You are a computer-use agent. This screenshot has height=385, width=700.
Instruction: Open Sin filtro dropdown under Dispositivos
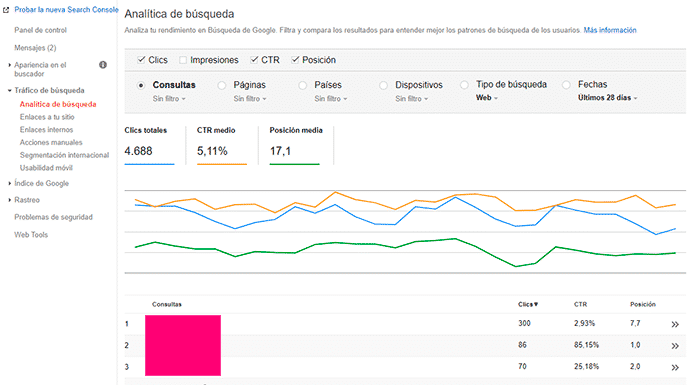(x=411, y=99)
